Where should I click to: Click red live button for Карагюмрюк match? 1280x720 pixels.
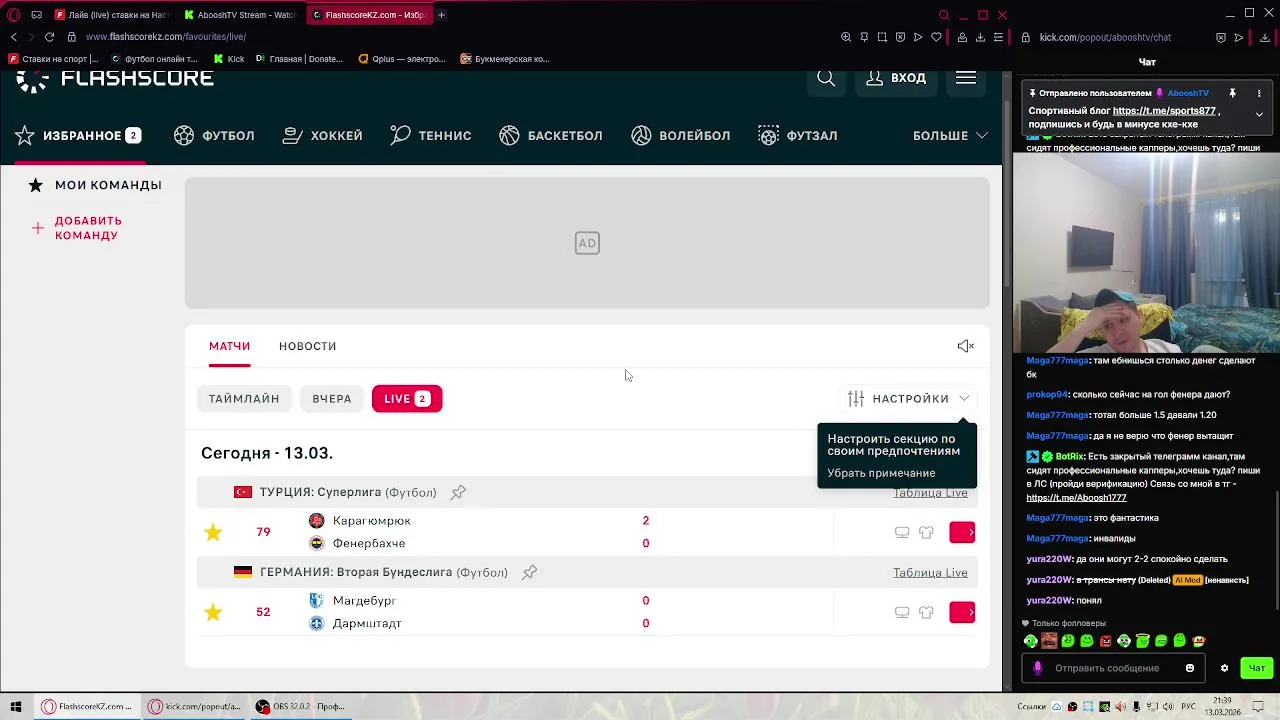point(962,532)
